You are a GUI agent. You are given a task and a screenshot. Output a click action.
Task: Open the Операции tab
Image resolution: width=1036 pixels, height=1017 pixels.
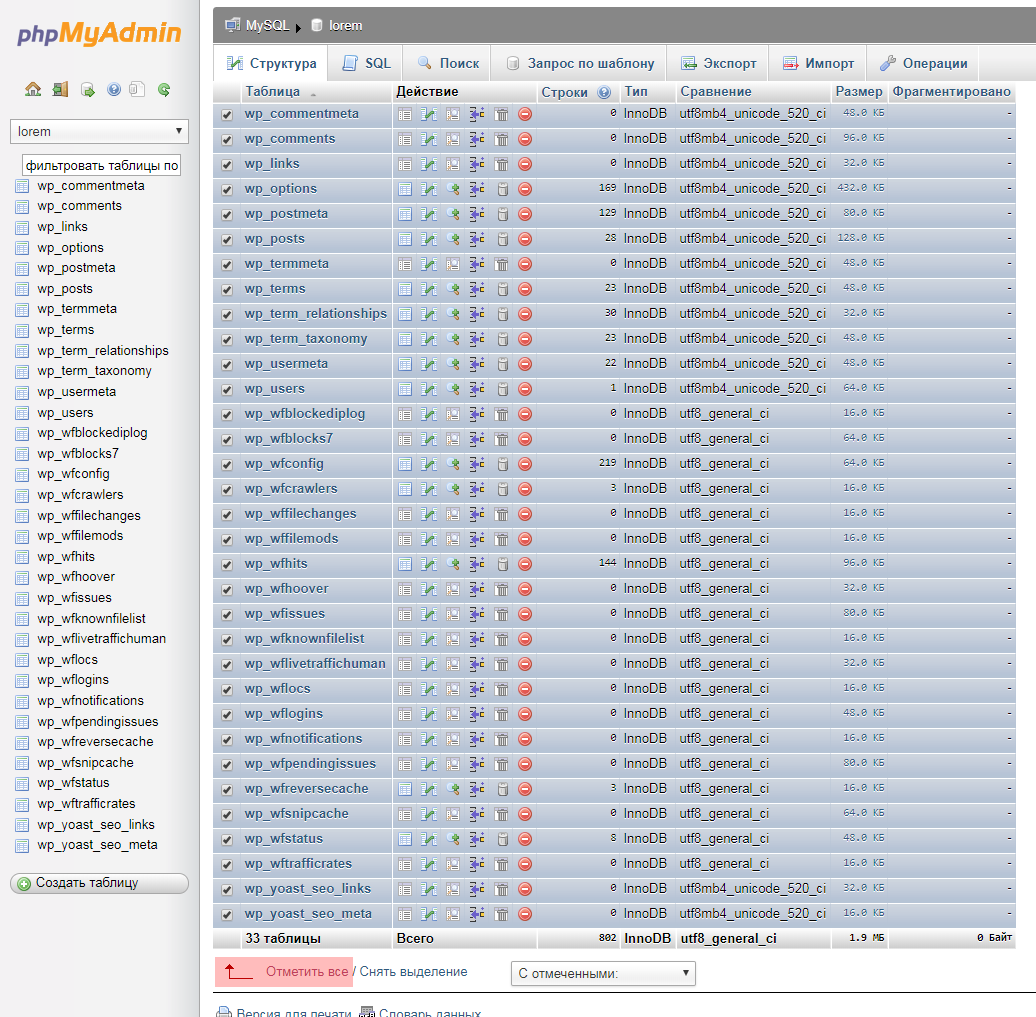923,63
